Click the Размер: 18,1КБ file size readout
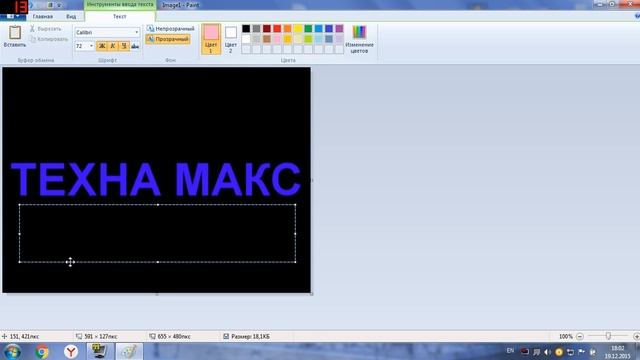This screenshot has width=640, height=360. (x=250, y=336)
